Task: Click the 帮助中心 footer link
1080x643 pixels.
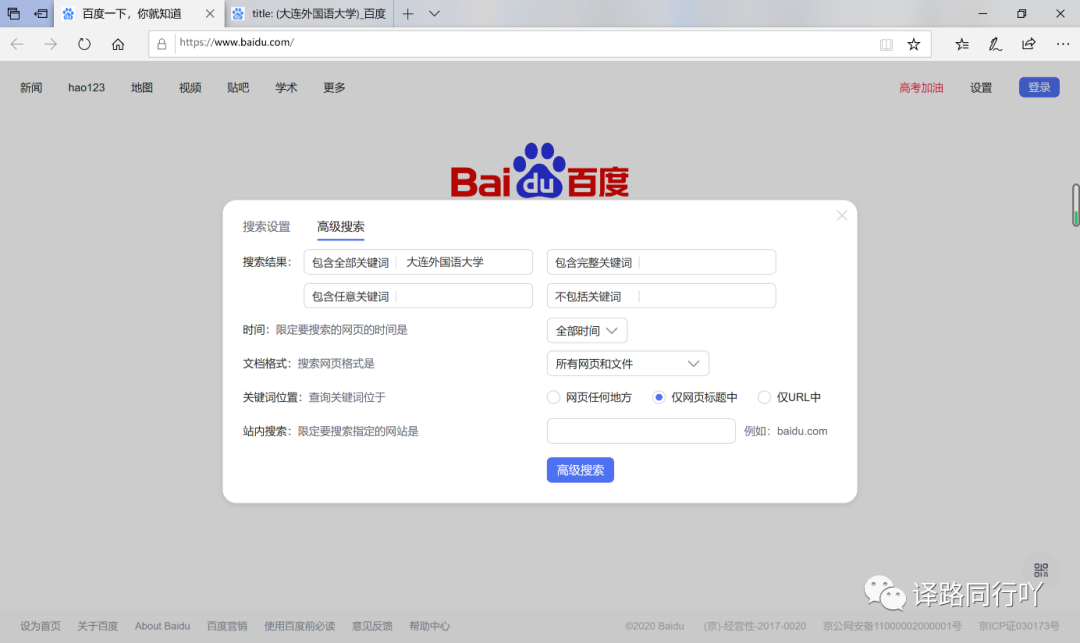Action: 430,626
